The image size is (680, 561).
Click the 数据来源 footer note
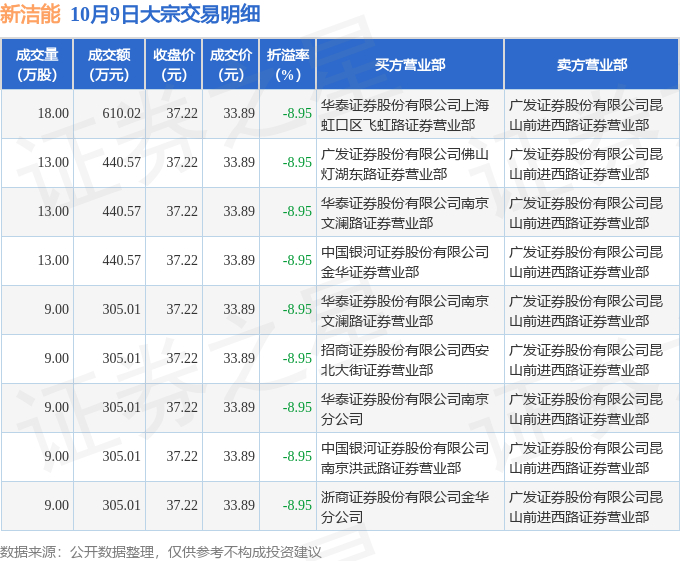click(161, 552)
